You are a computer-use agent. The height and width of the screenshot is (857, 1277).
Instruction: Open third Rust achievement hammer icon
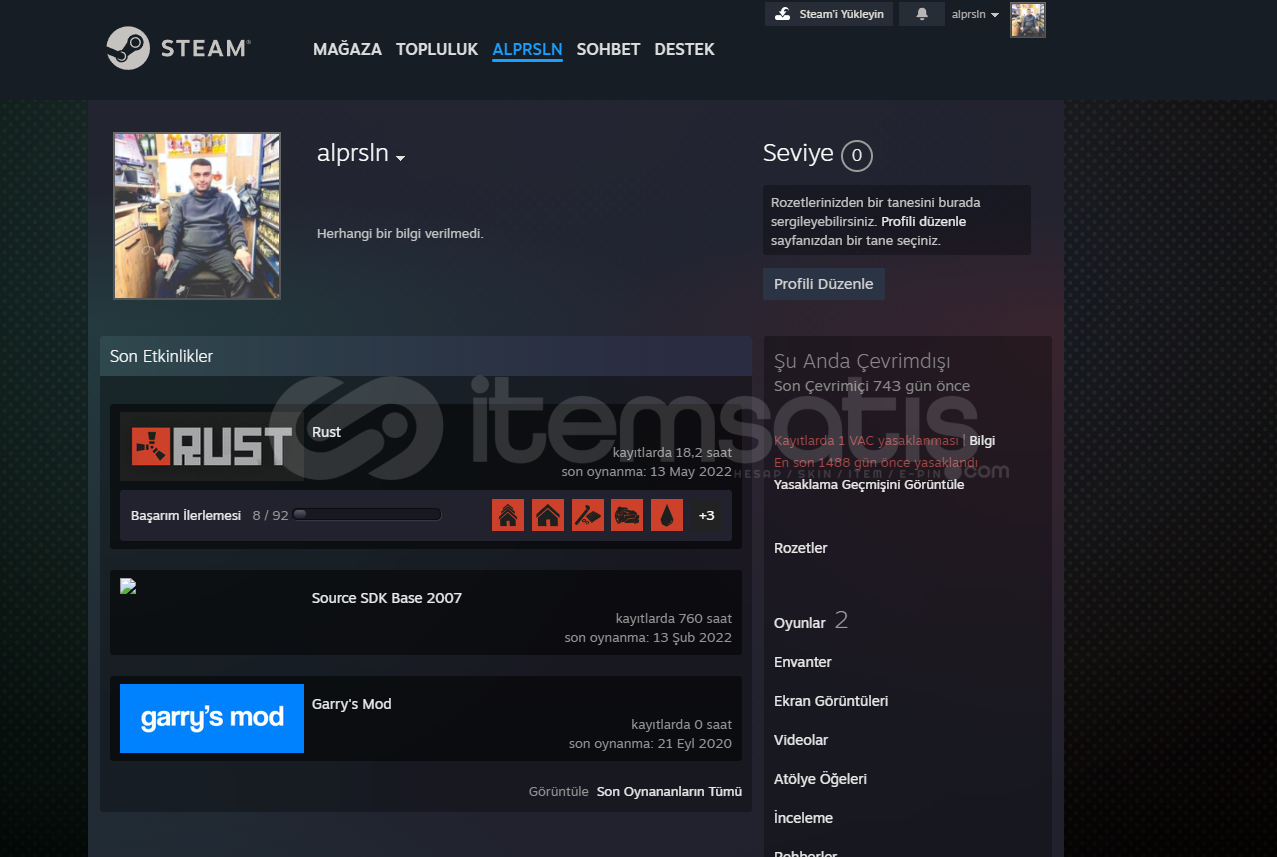coord(588,515)
